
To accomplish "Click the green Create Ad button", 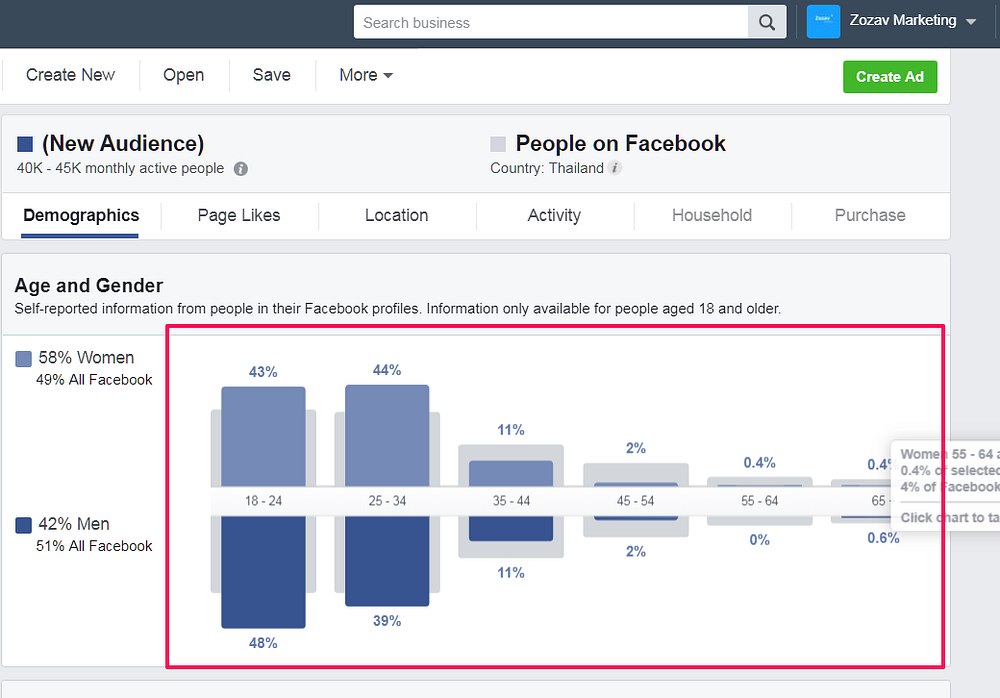I will [890, 77].
